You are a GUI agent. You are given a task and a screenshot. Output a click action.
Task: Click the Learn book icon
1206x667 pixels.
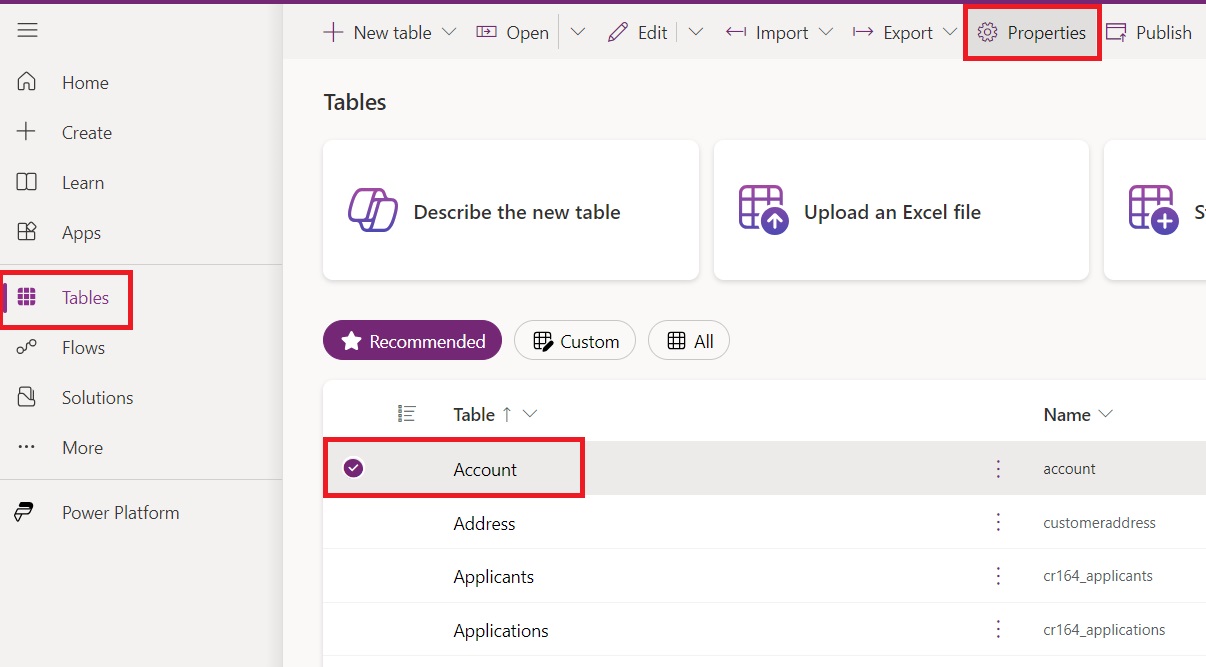pos(27,182)
